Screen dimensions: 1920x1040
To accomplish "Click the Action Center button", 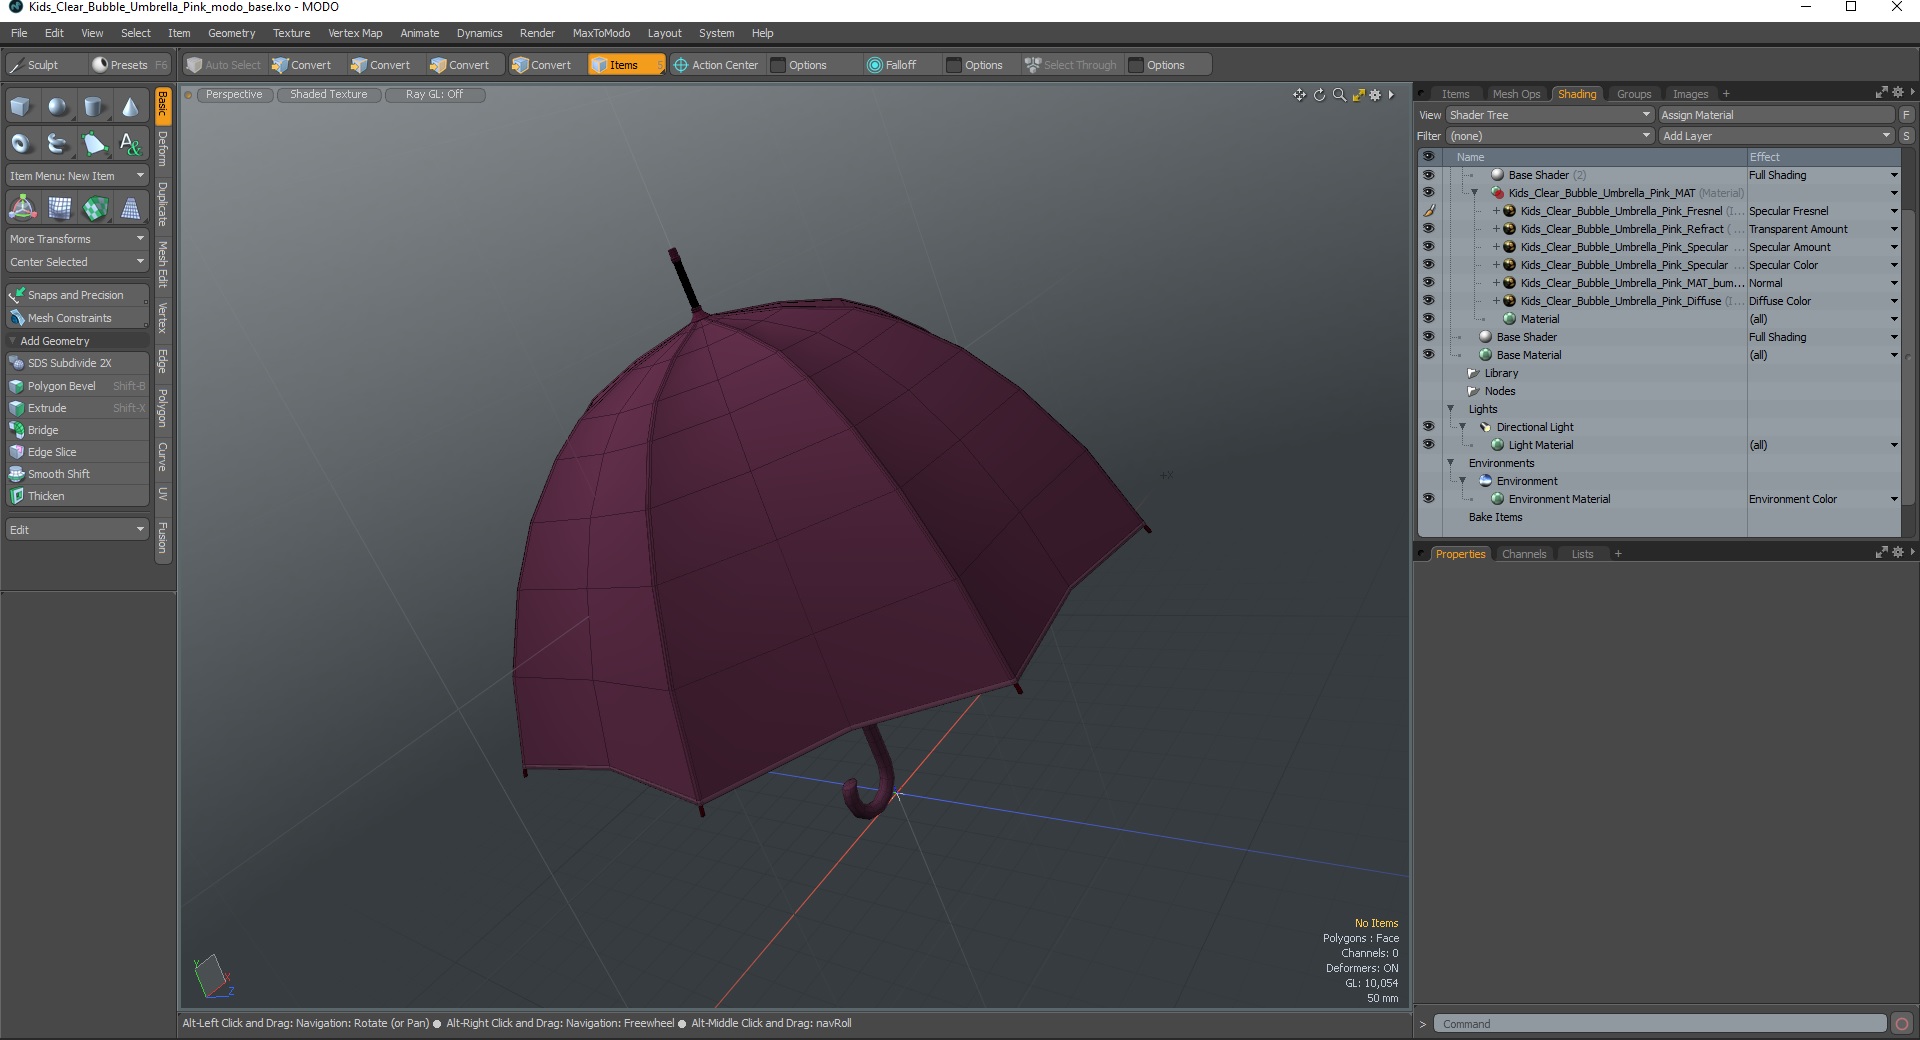I will tap(716, 65).
